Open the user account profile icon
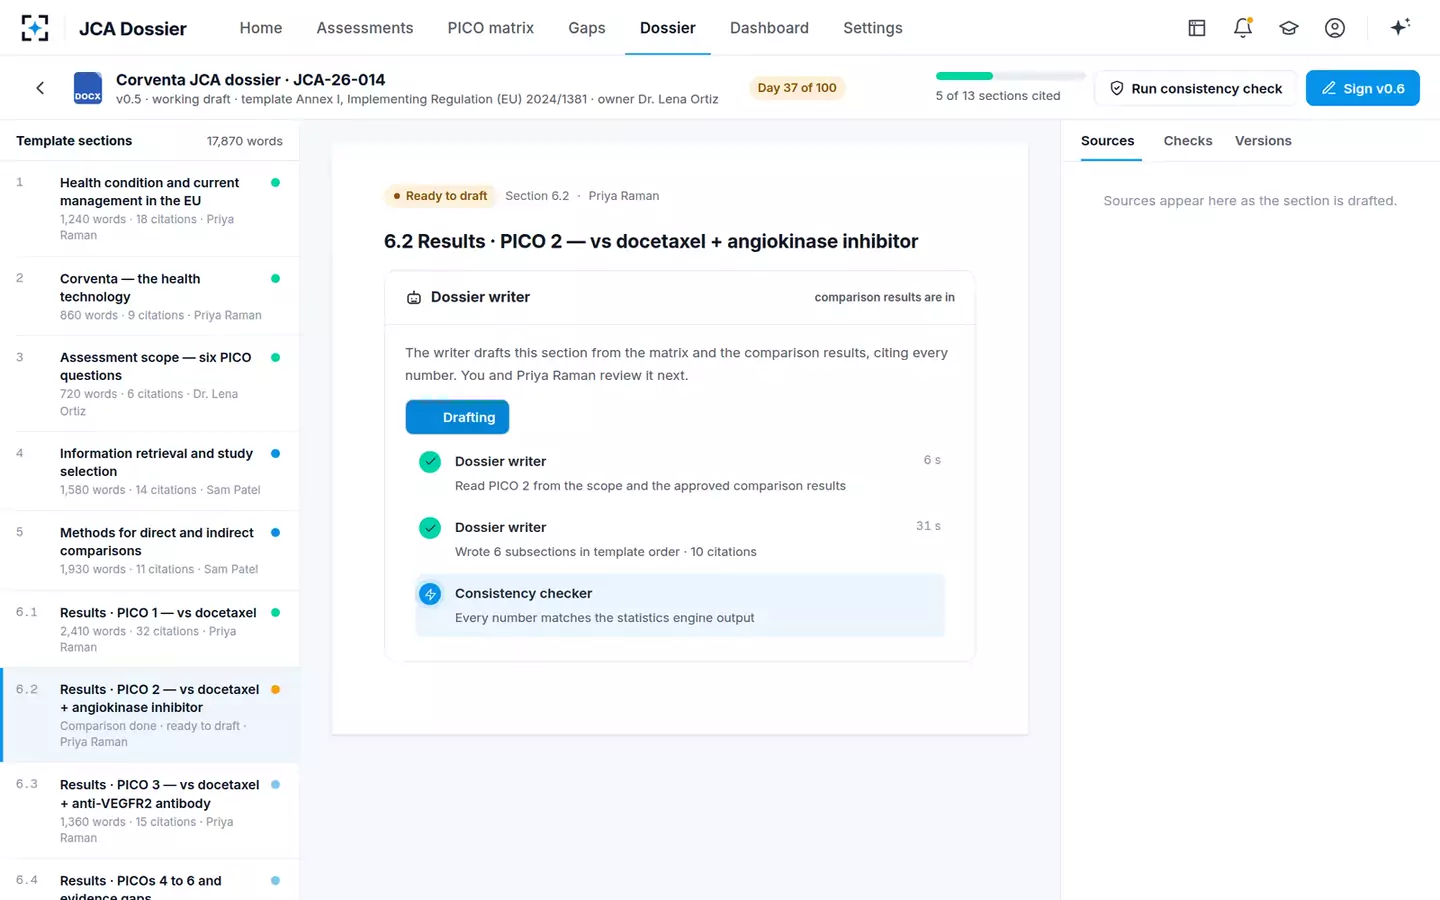 coord(1335,28)
